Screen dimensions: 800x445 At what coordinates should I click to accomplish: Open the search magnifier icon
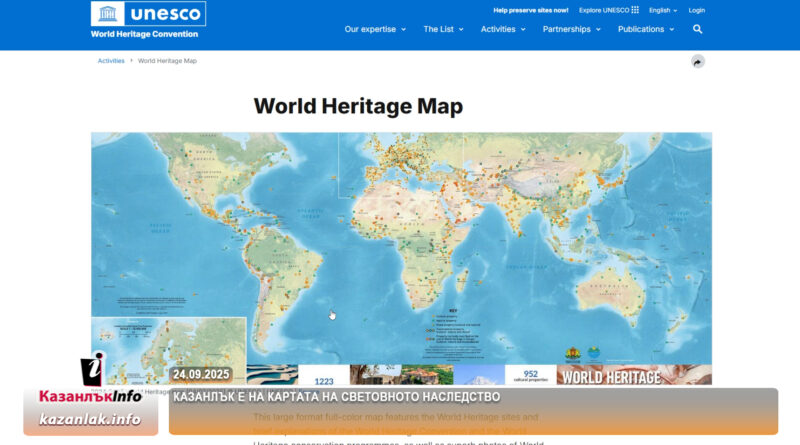pyautogui.click(x=697, y=29)
